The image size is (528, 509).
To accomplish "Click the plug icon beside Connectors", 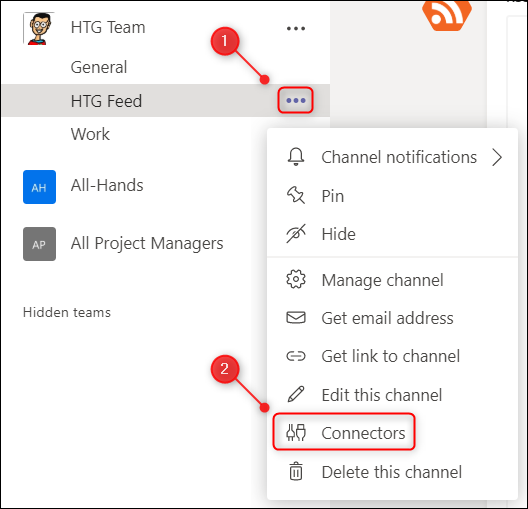I will click(296, 433).
